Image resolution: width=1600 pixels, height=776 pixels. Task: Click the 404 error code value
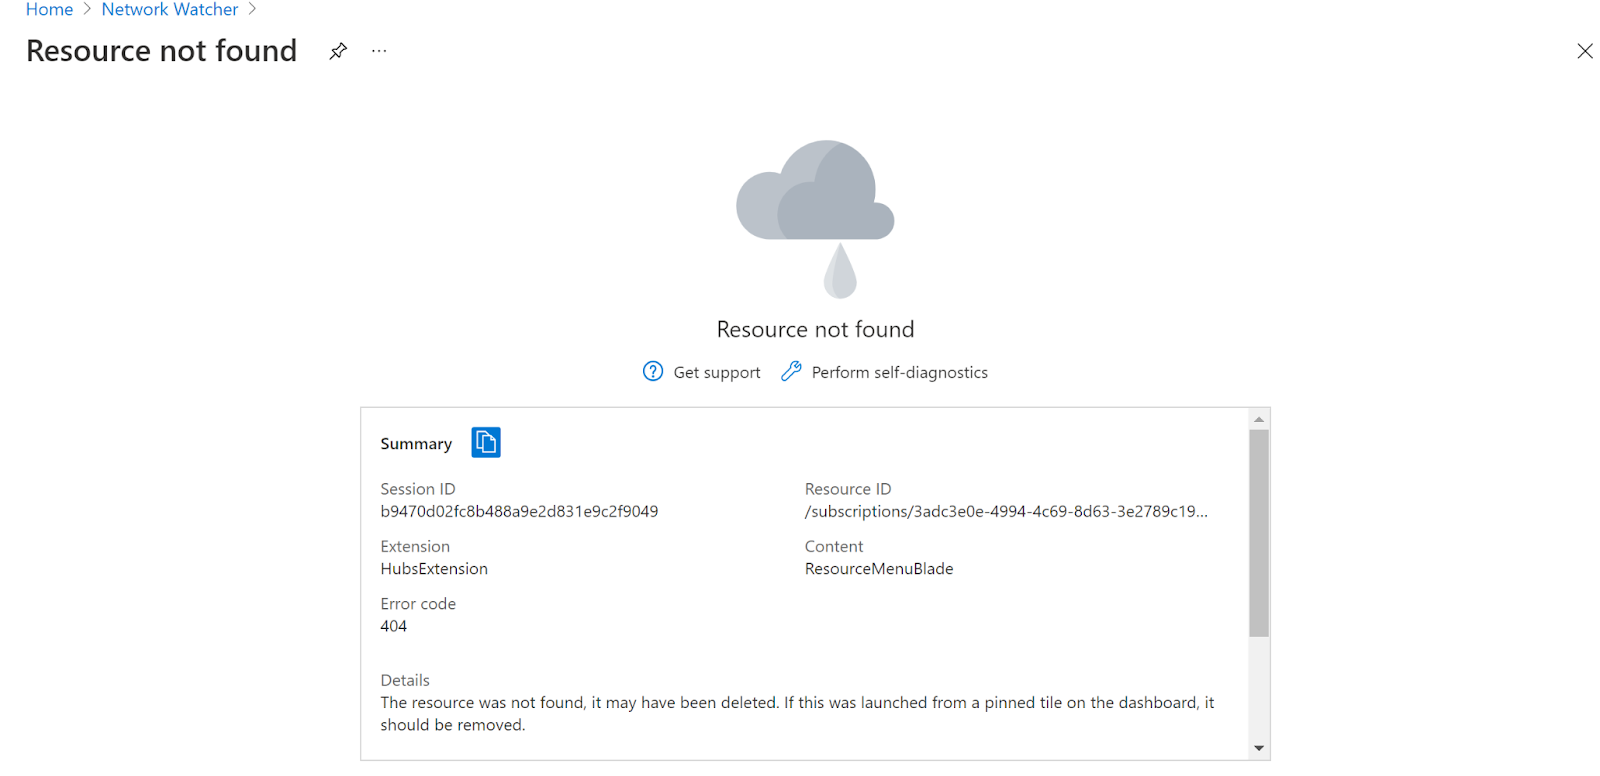[394, 626]
